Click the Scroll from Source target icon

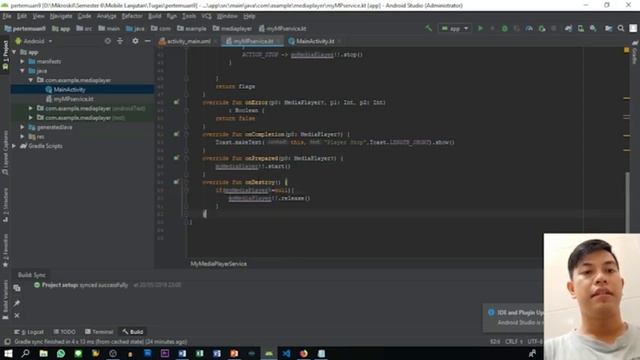[x=107, y=41]
